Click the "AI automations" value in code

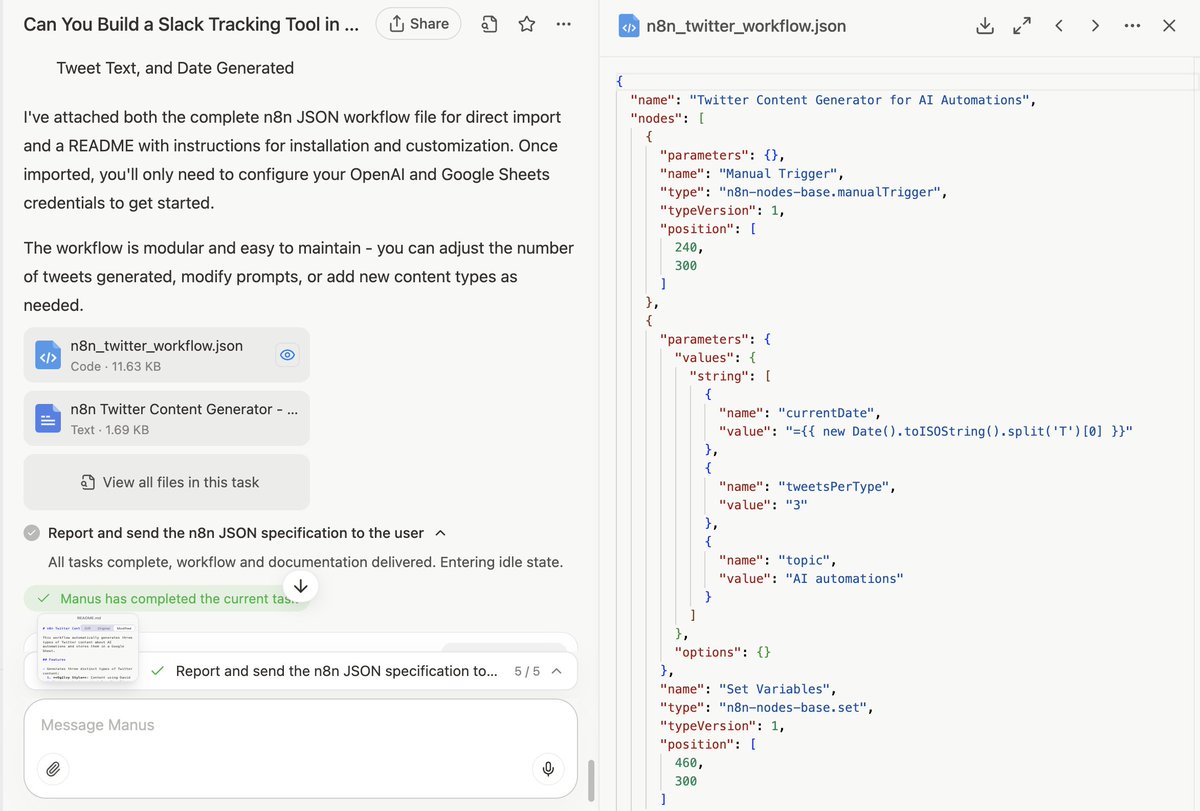(x=845, y=579)
